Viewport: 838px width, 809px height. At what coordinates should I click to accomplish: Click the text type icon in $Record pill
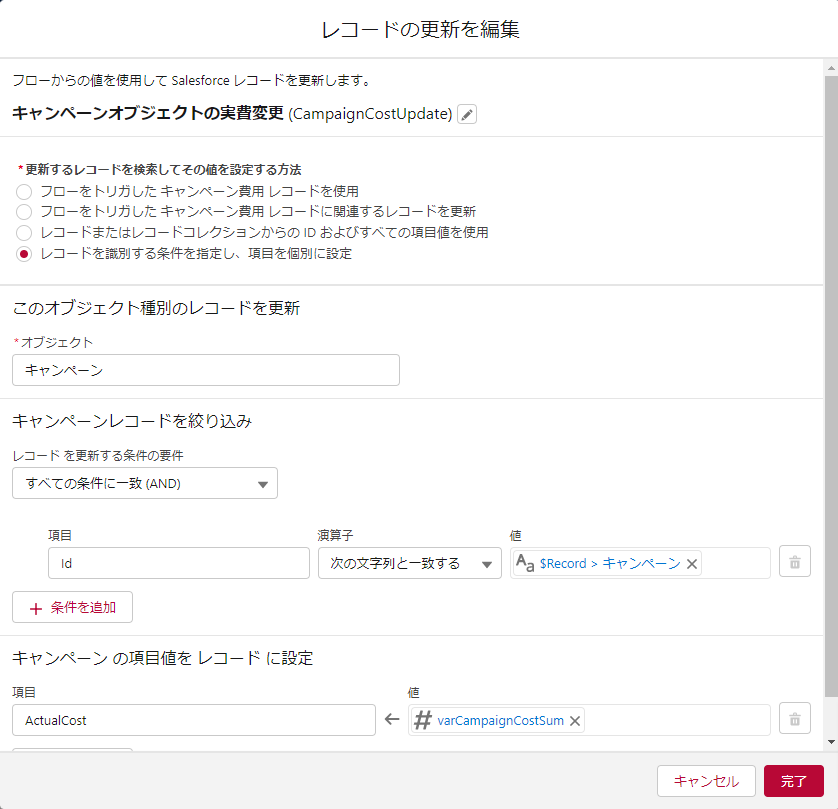coord(525,563)
